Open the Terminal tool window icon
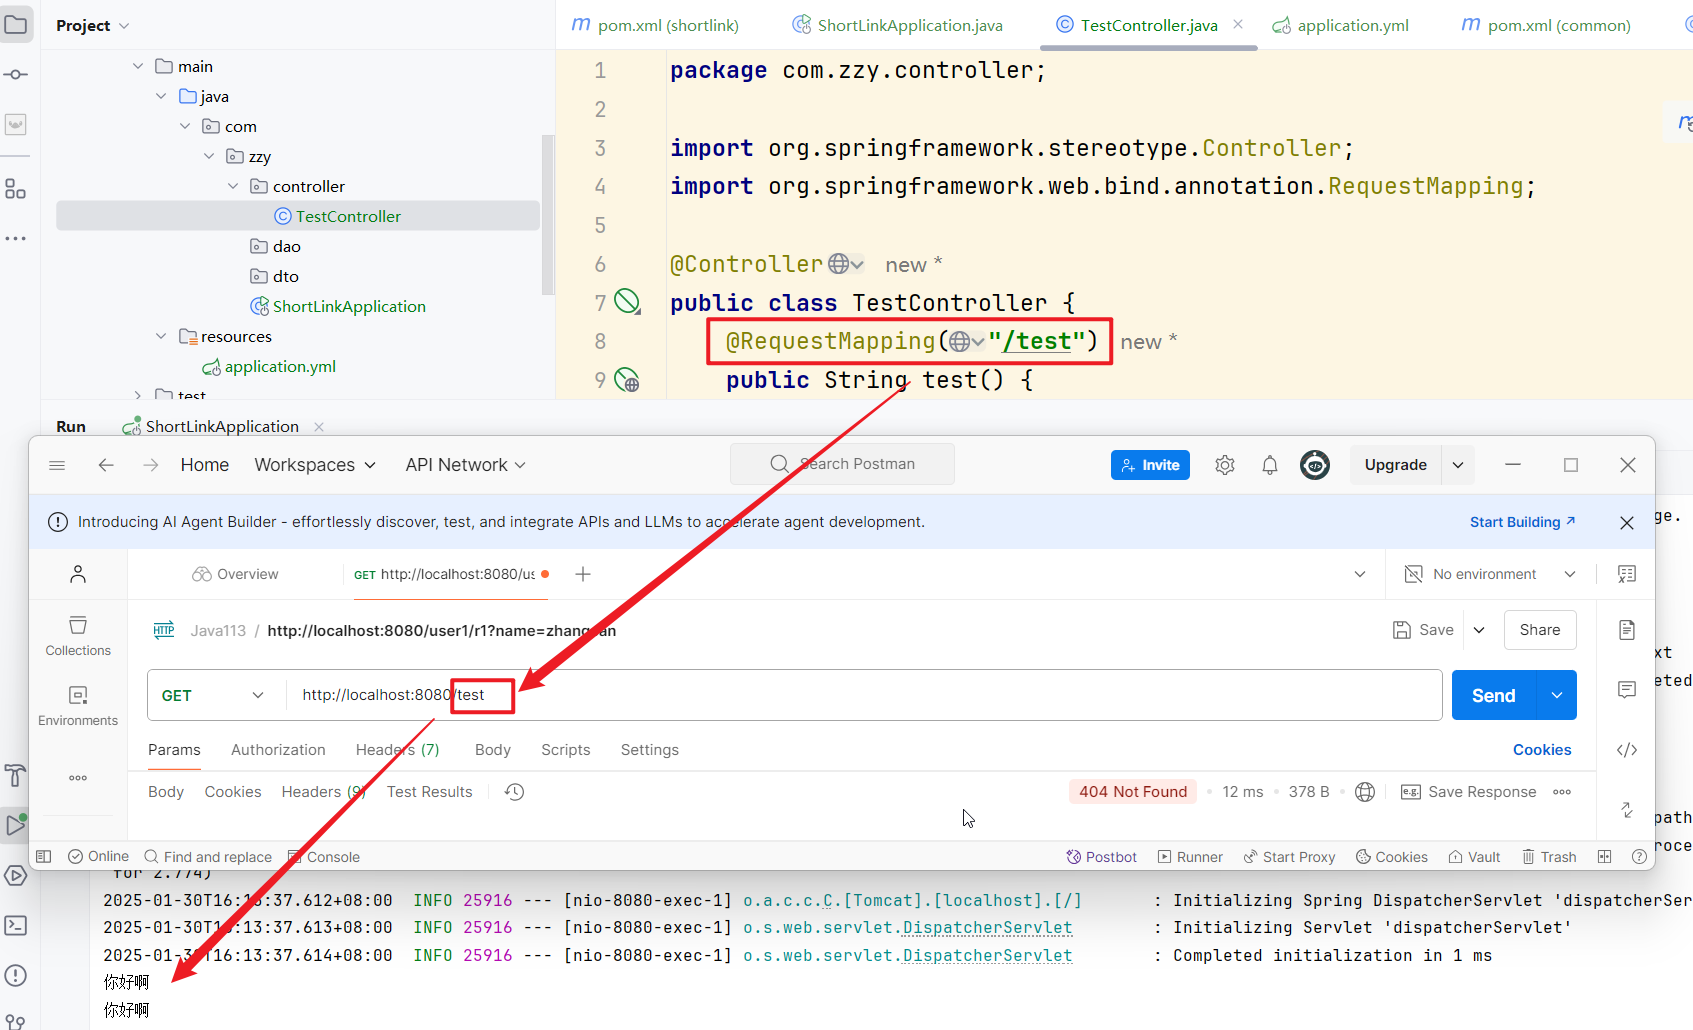Screen dimensions: 1693x1030 pyautogui.click(x=15, y=925)
